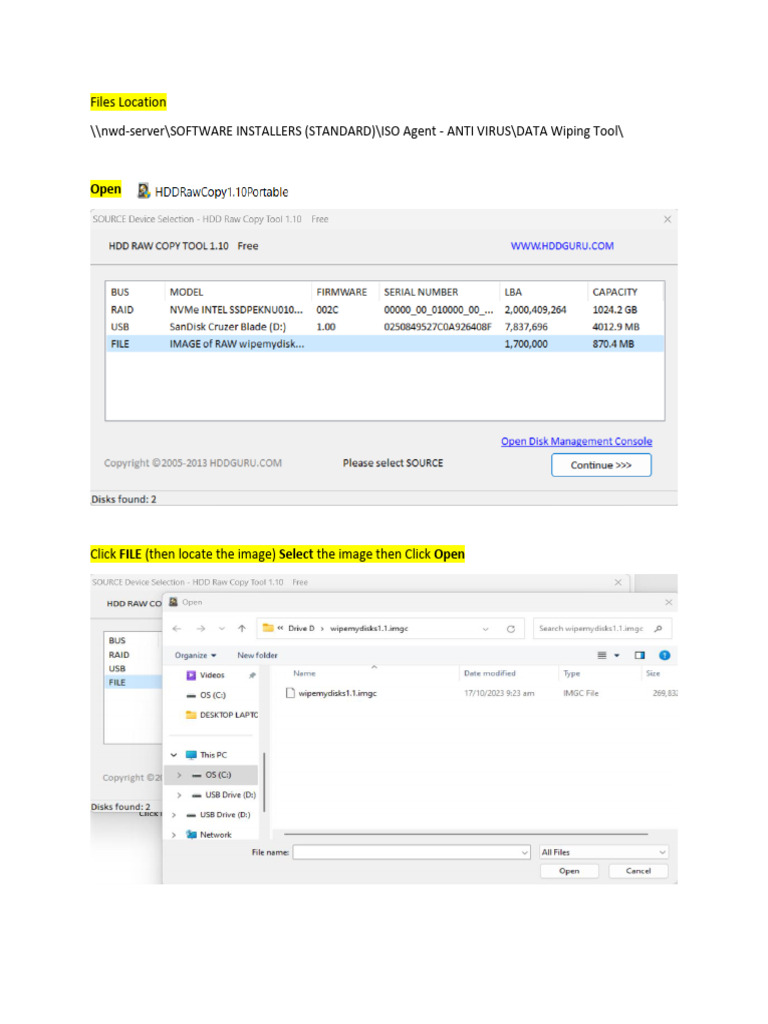
Task: Click the This PC monitor icon
Action: pyautogui.click(x=191, y=755)
